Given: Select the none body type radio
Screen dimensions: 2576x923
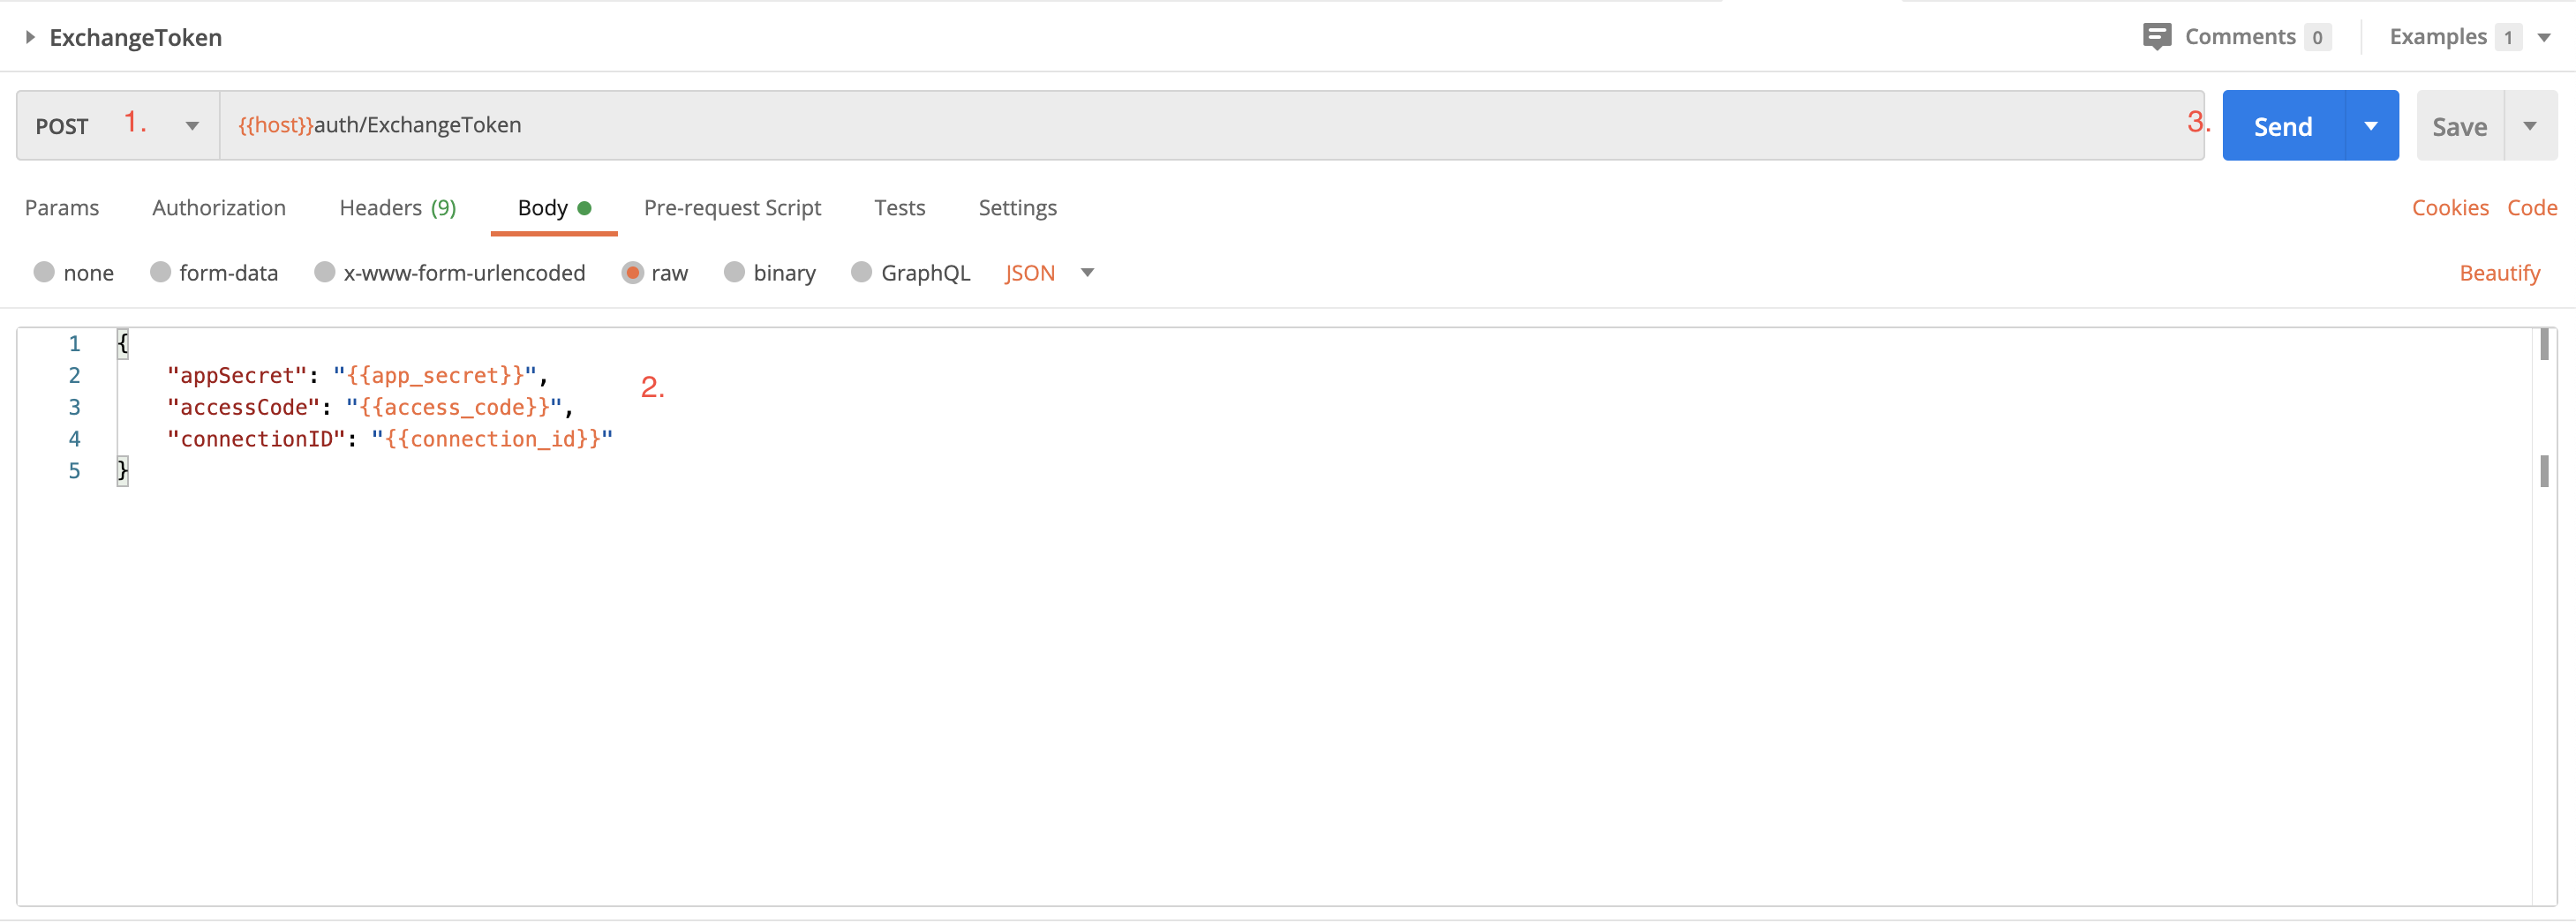Looking at the screenshot, I should pyautogui.click(x=44, y=272).
